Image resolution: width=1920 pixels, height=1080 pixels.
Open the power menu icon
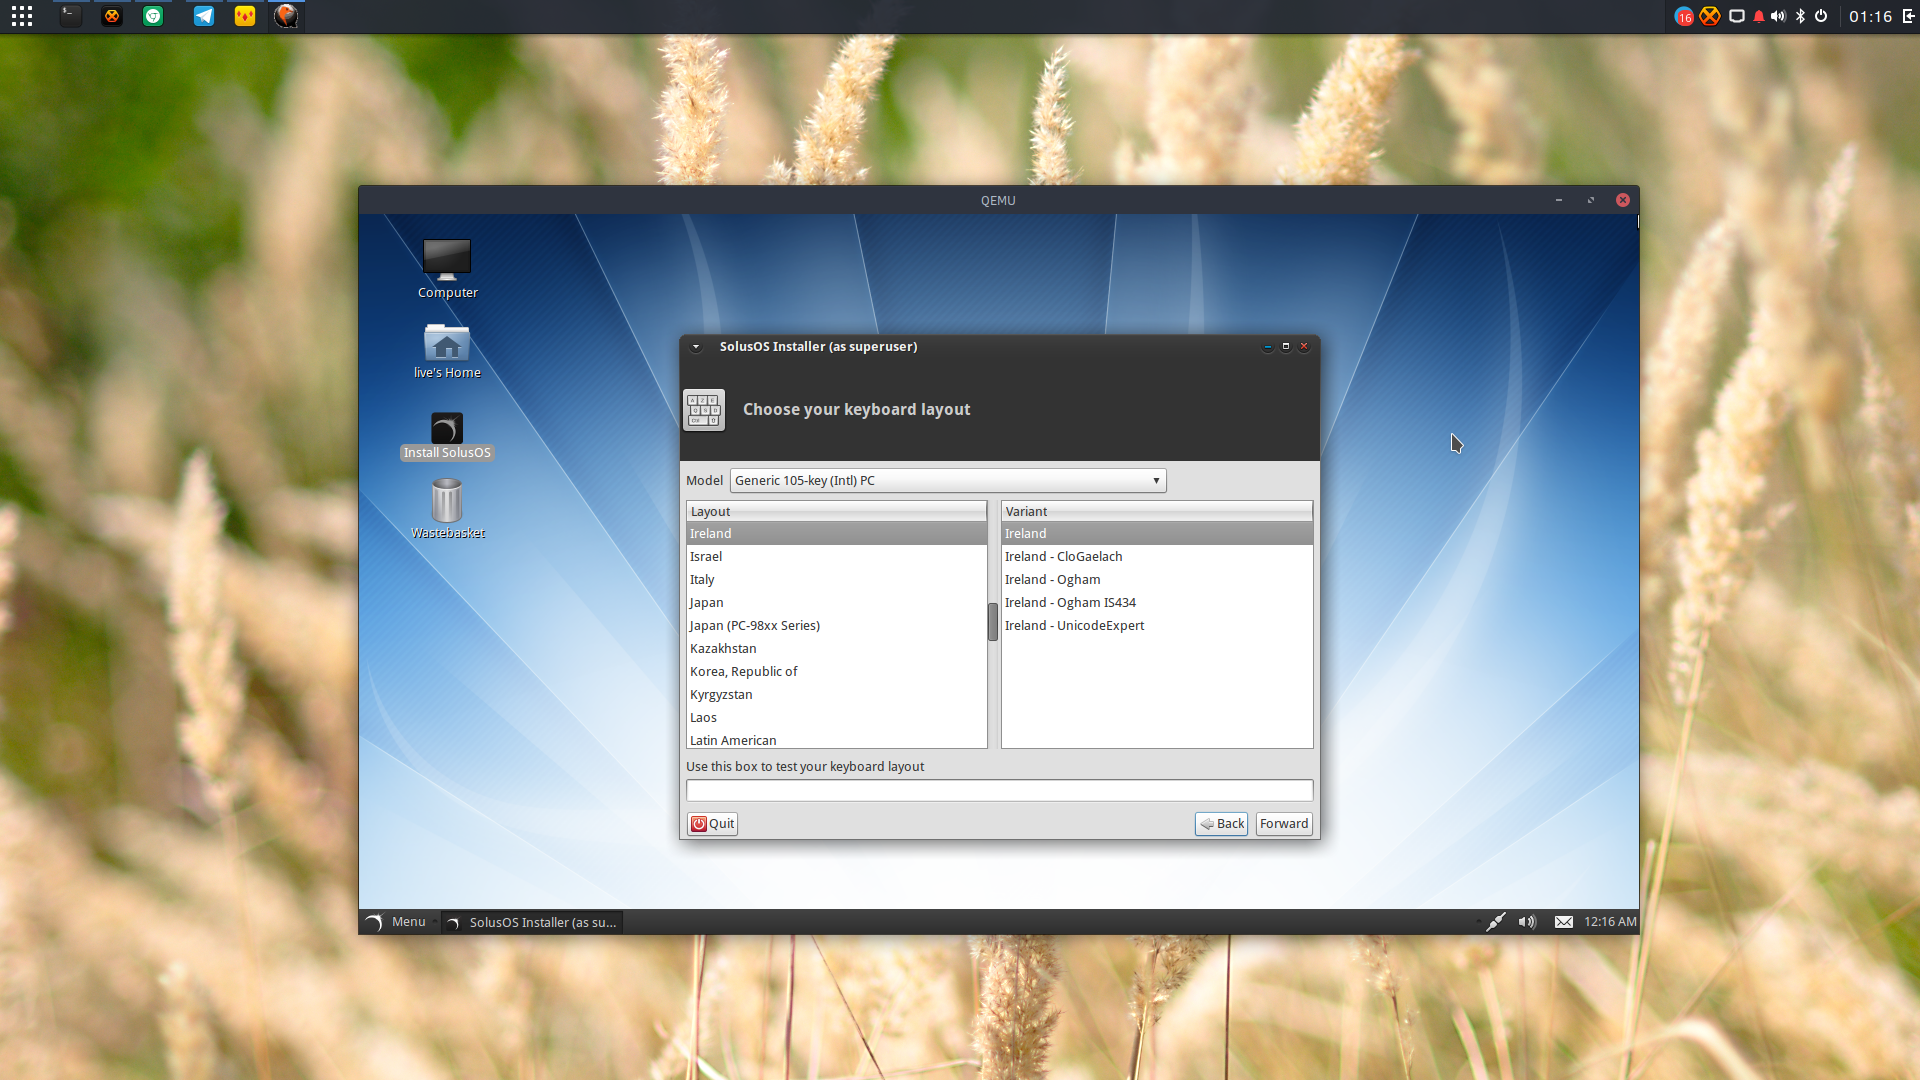point(1821,16)
